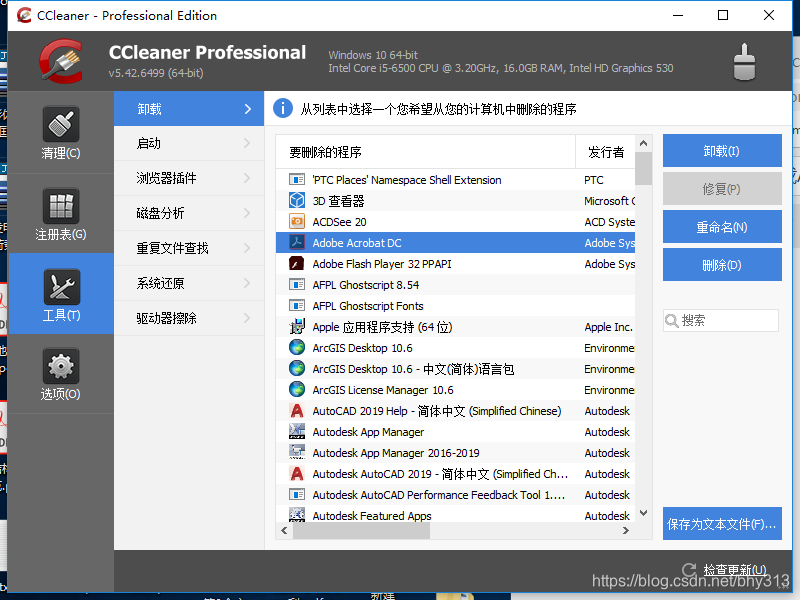Click the Adobe Flash Player icon
The height and width of the screenshot is (600, 800).
tap(297, 263)
